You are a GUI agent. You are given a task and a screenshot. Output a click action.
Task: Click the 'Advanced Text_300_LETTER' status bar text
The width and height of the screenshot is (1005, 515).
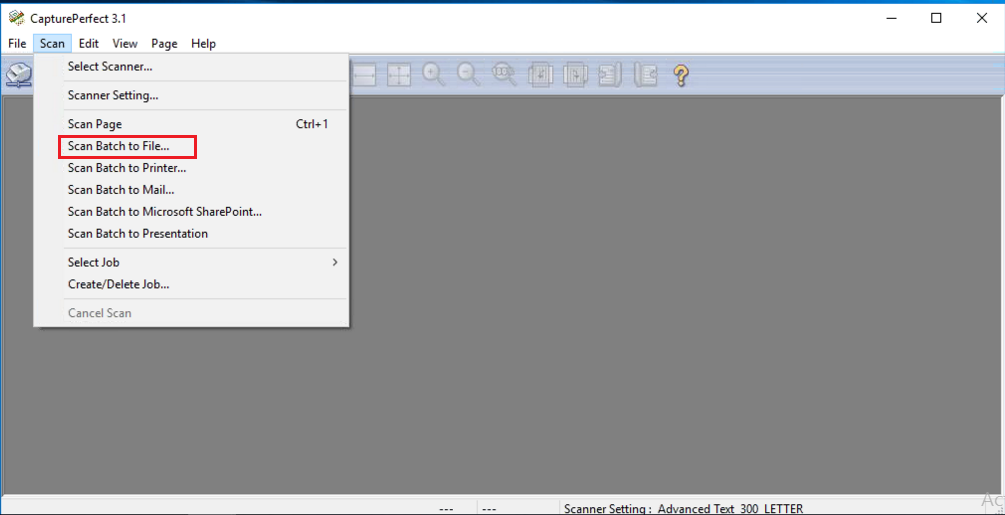730,509
